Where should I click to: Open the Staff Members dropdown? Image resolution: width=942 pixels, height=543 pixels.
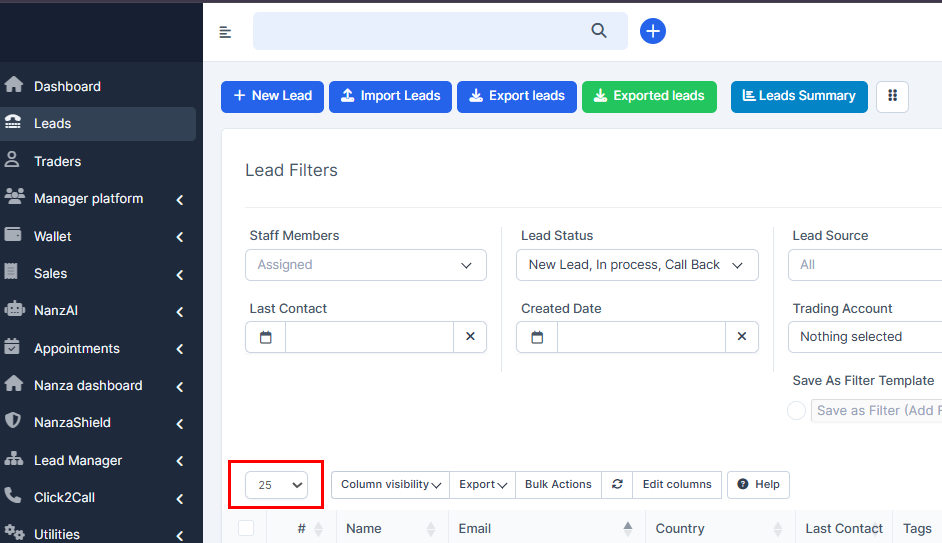[x=365, y=265]
